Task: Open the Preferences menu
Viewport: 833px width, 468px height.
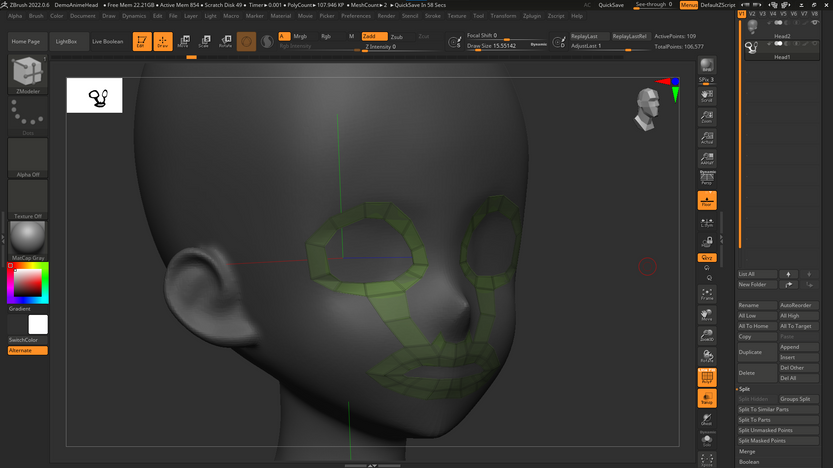Action: (x=356, y=16)
